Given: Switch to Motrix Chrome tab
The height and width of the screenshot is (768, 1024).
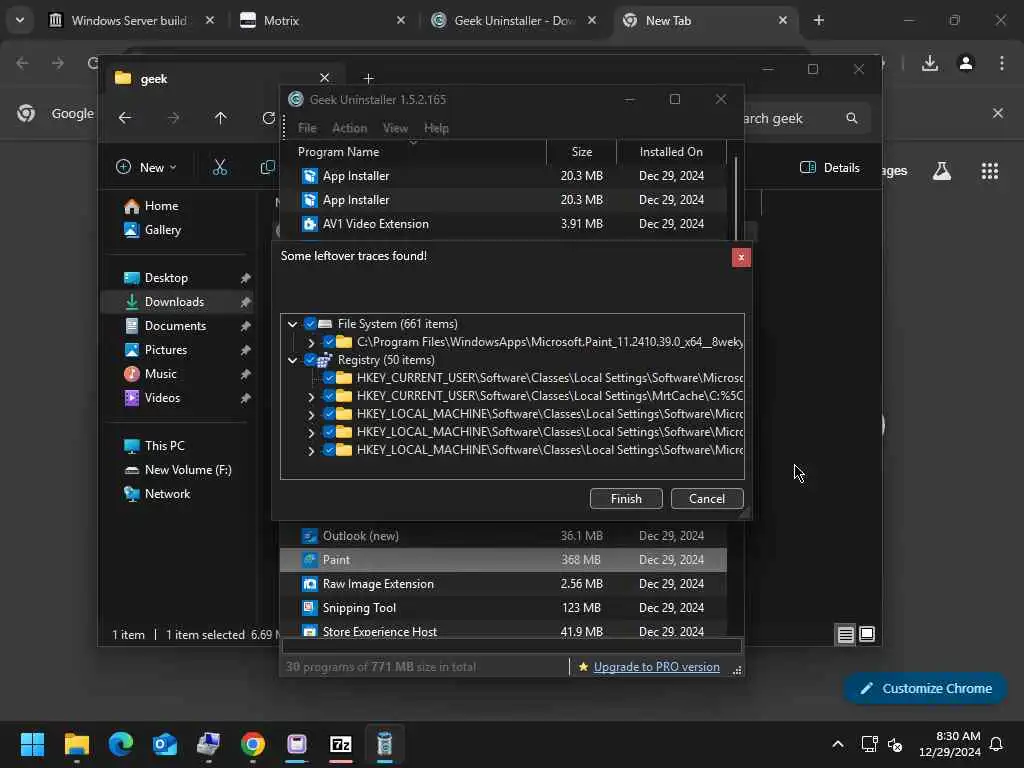Looking at the screenshot, I should pos(321,20).
